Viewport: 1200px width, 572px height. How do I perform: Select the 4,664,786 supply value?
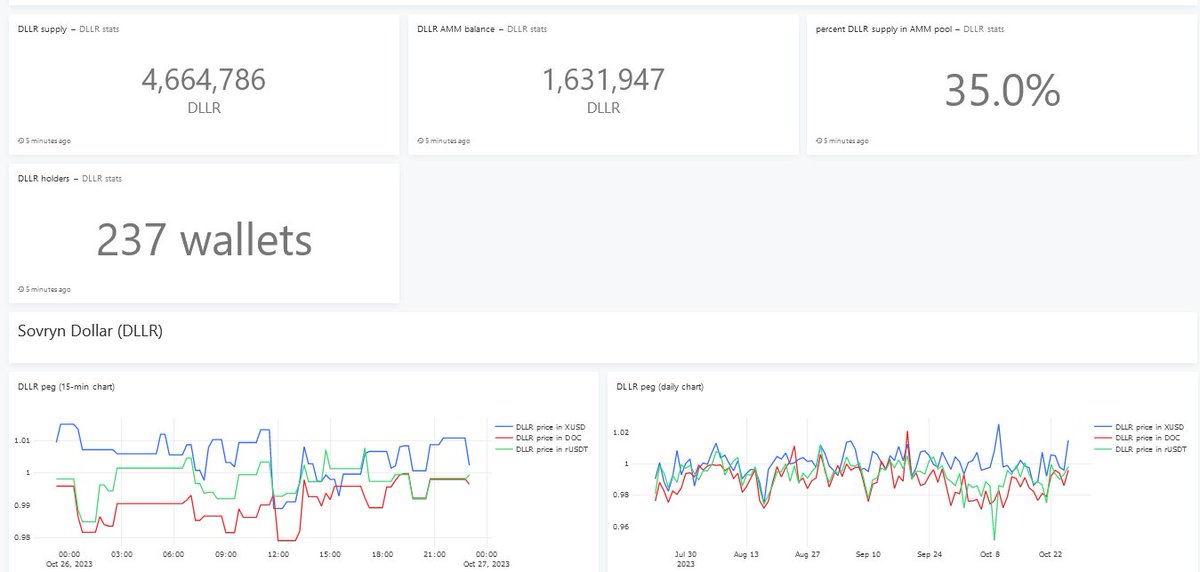204,79
